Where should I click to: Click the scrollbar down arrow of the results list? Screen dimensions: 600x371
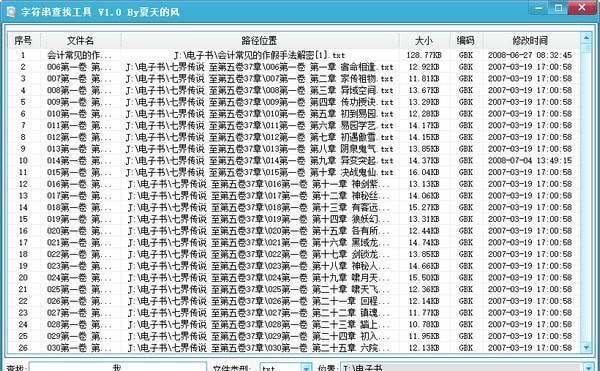click(586, 347)
